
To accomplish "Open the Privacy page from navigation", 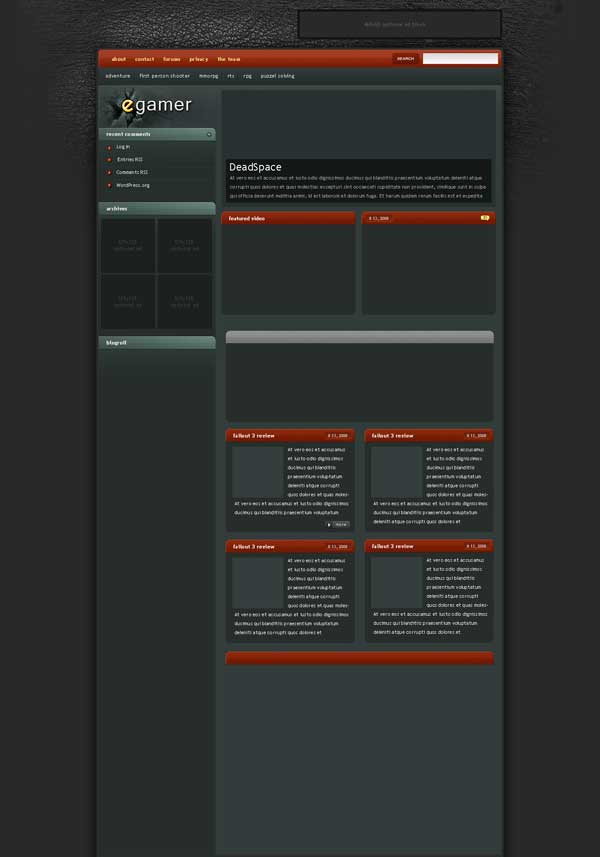I will [x=199, y=59].
